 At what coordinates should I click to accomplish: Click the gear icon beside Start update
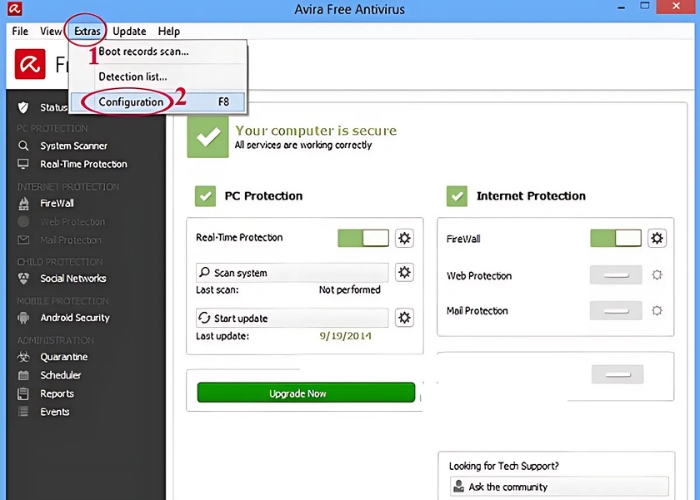pos(404,318)
